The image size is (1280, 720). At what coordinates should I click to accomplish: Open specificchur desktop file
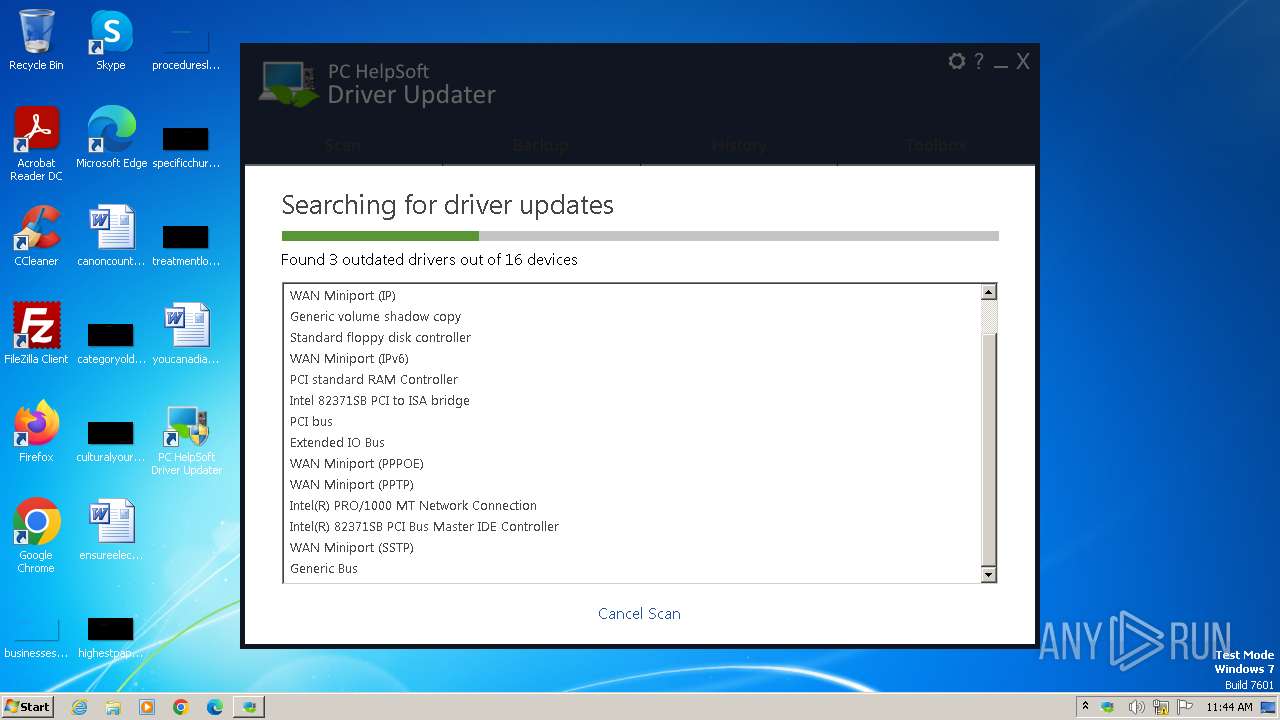pos(186,147)
